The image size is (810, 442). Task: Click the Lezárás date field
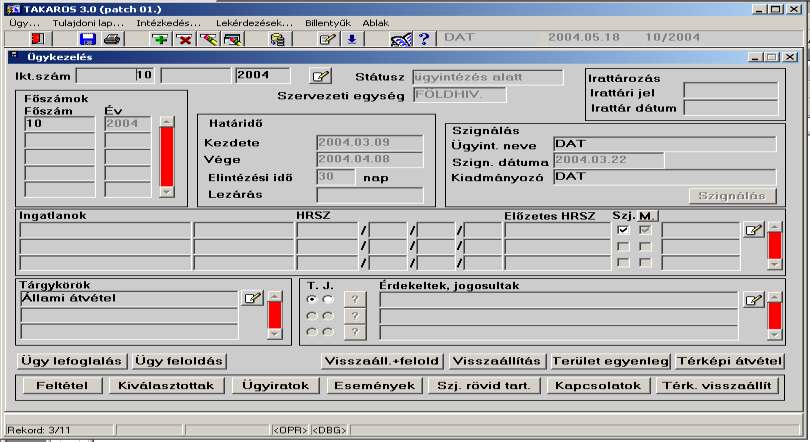pyautogui.click(x=370, y=195)
